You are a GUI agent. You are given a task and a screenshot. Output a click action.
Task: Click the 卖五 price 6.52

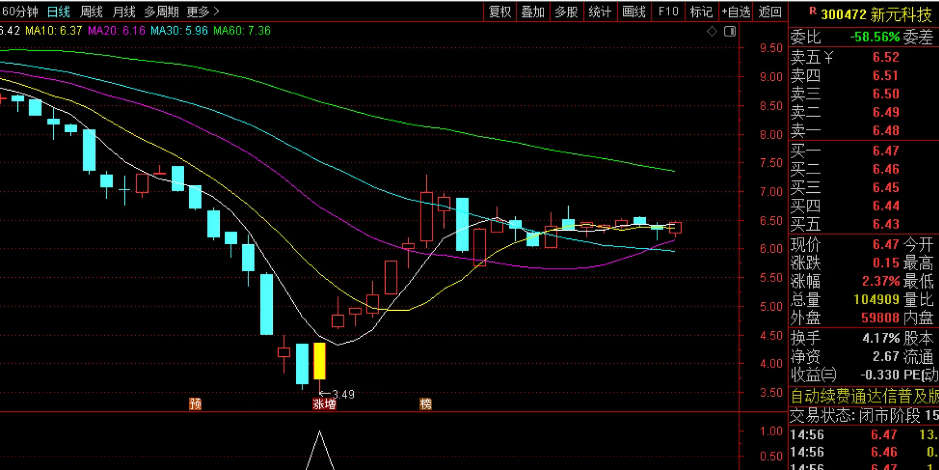886,57
